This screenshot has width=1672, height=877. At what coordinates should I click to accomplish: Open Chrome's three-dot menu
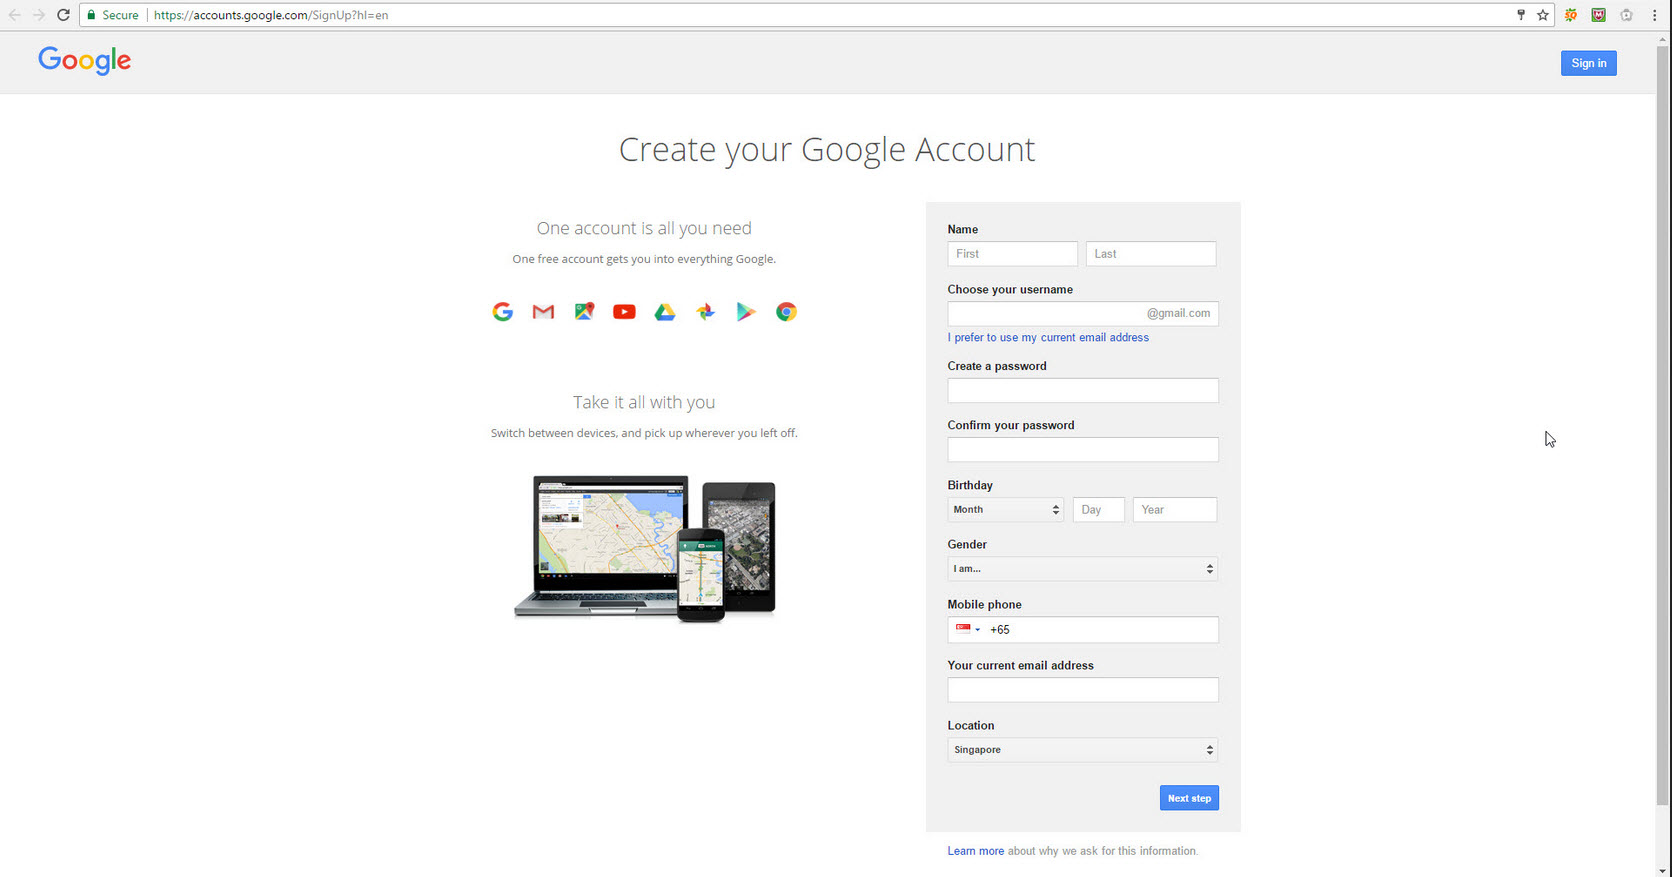coord(1654,15)
